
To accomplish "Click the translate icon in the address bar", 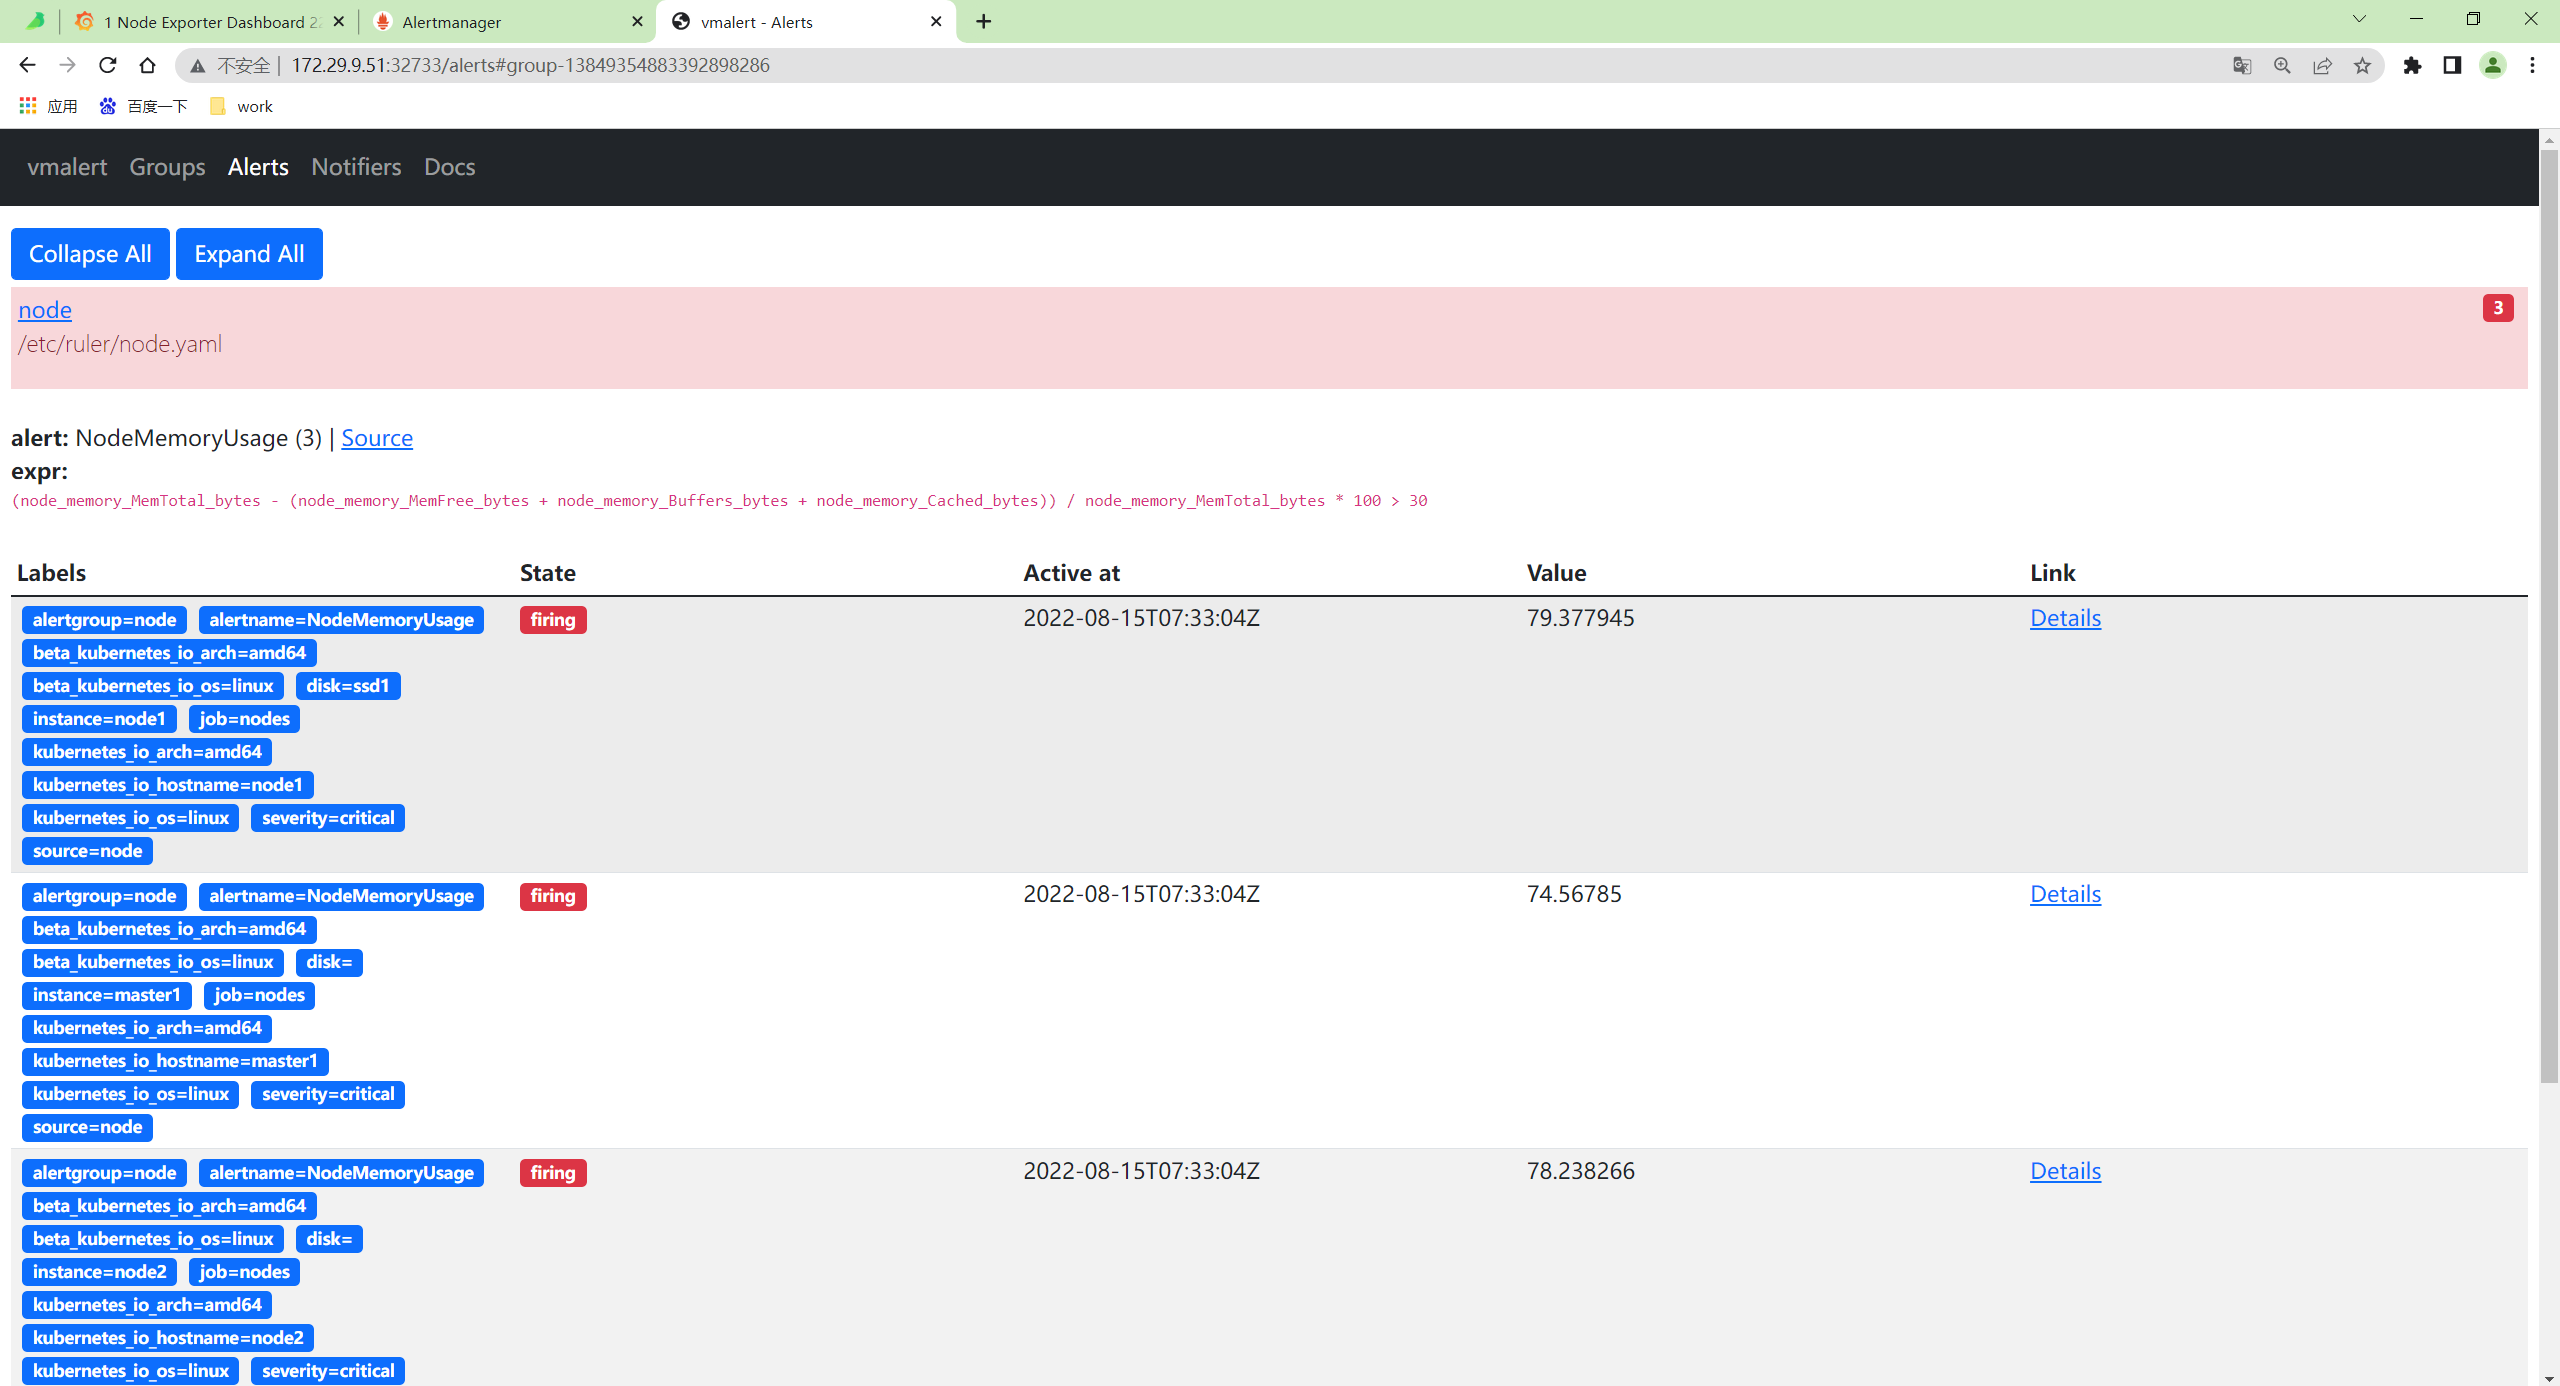I will 2242,65.
